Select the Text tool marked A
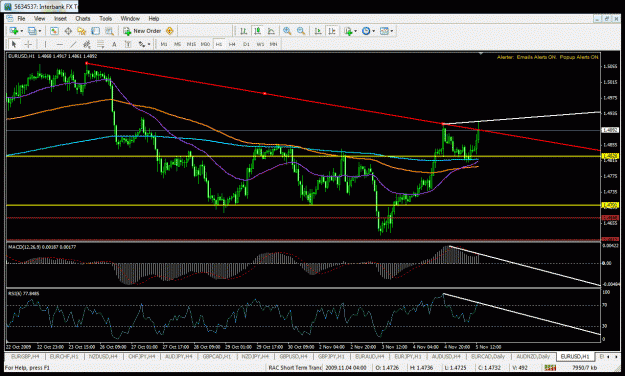Viewport: 625px width, 376px height. tap(114, 44)
